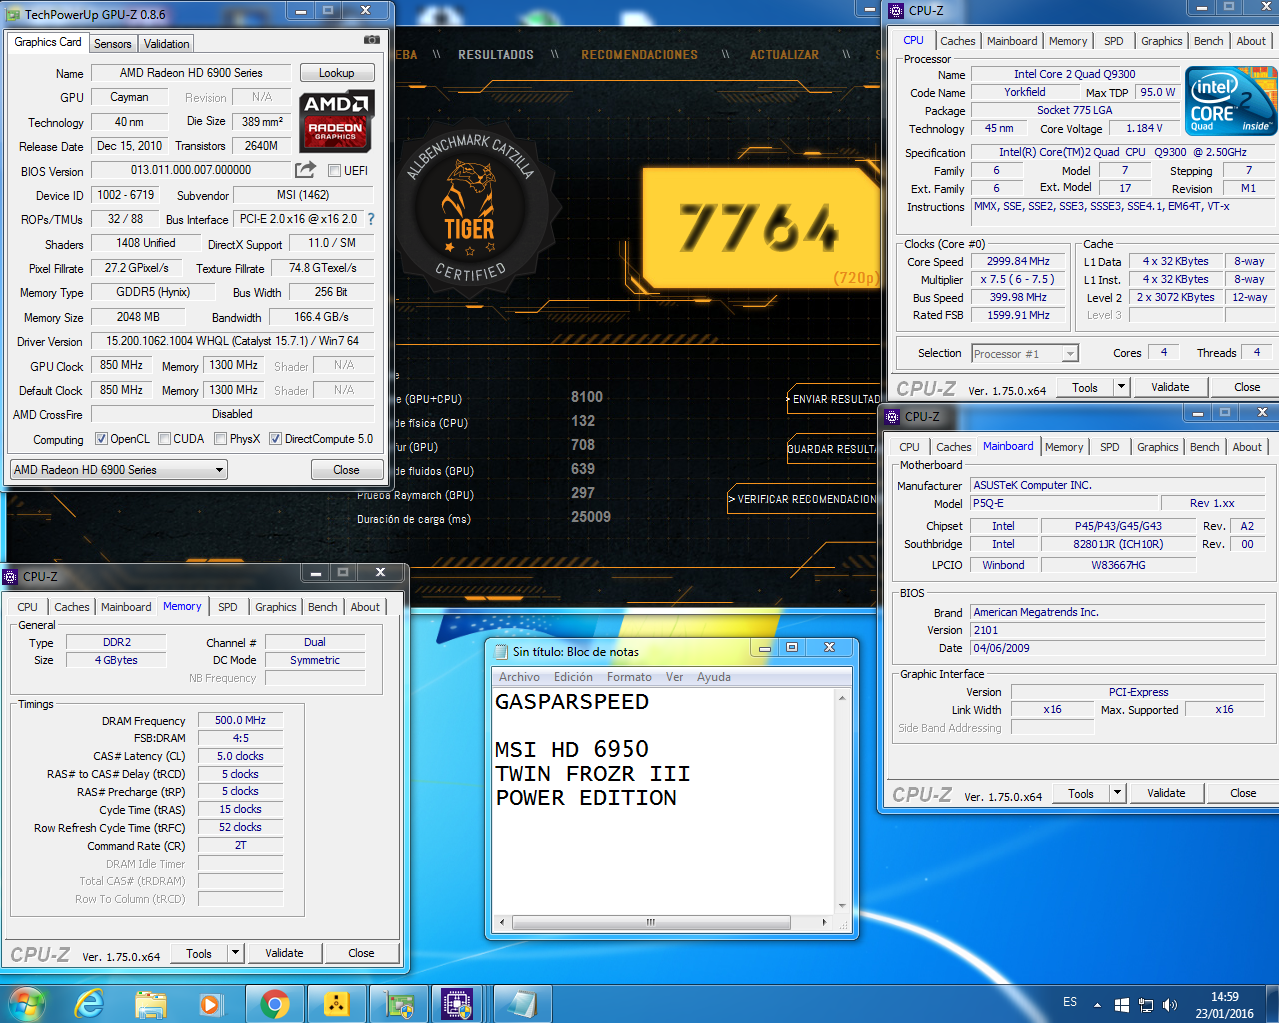Screen dimensions: 1279x1023
Task: Click the Notepad title bar icon
Action: [x=501, y=651]
